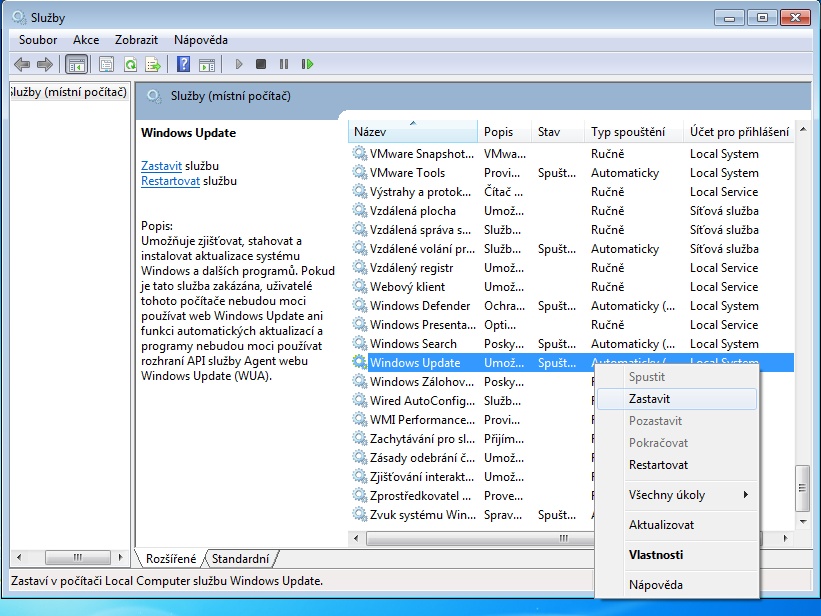The image size is (821, 616).
Task: Switch to the Standardní tab
Action: point(241,559)
